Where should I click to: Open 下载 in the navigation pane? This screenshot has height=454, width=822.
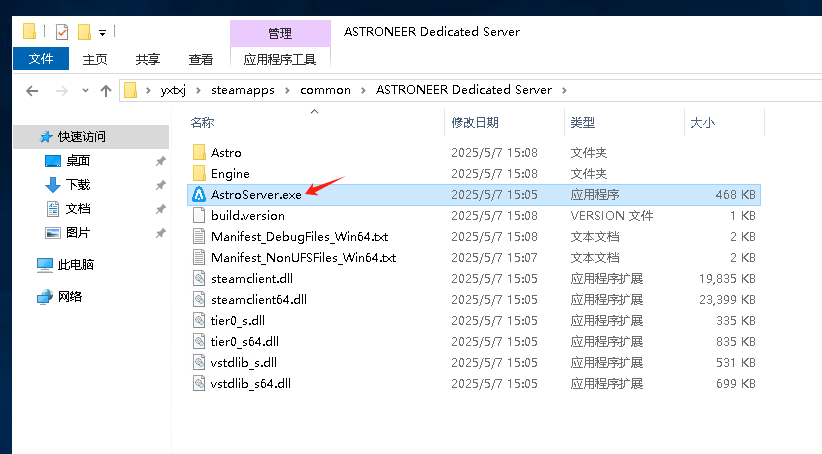[78, 185]
